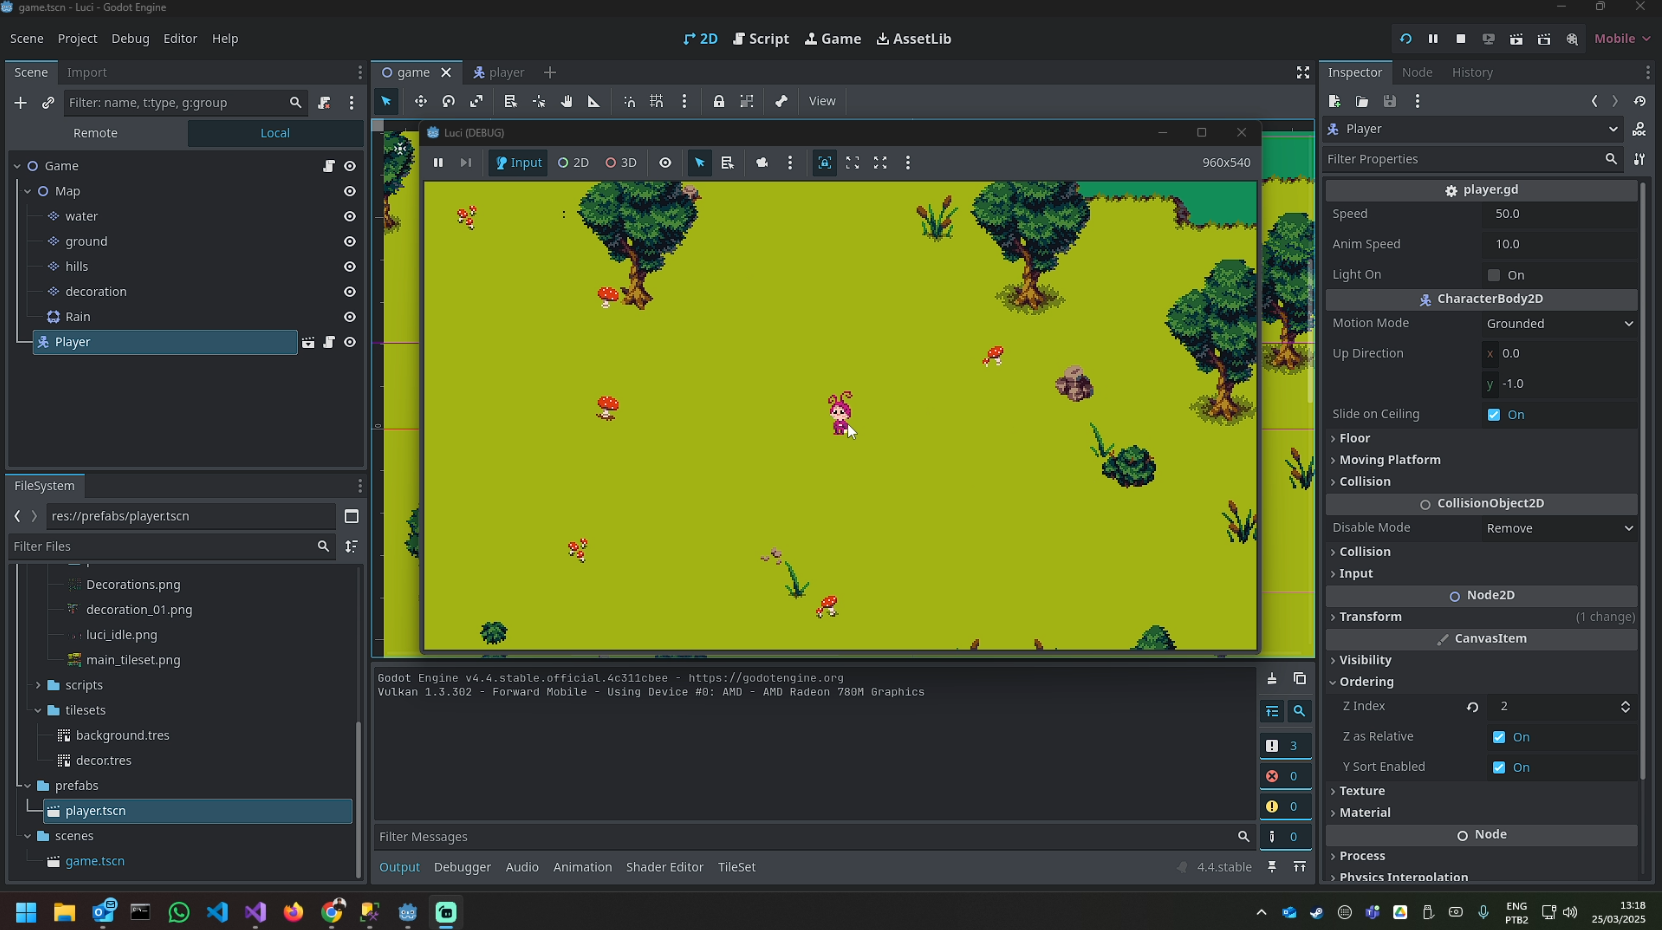Open the Debug menu
1662x930 pixels.
coord(130,39)
